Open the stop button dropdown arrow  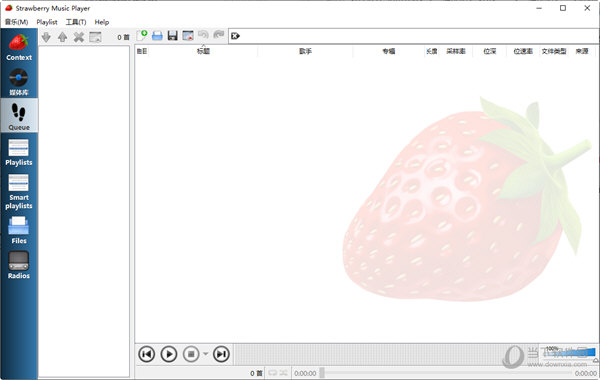click(x=205, y=354)
